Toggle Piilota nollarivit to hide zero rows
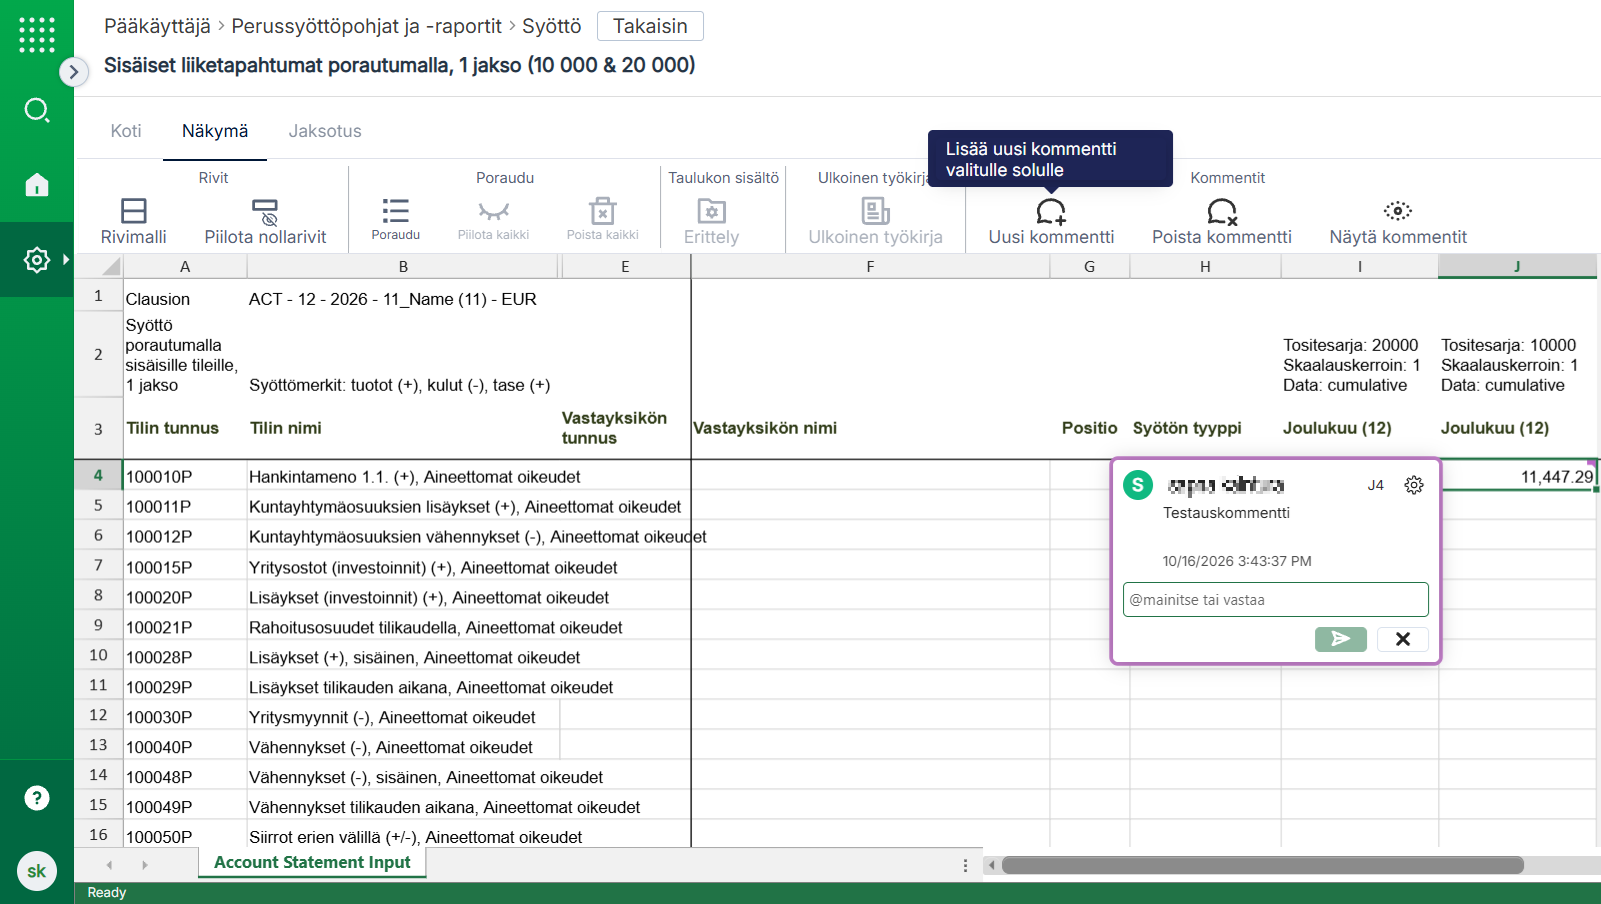Screen dimensions: 1601x904 click(x=265, y=221)
